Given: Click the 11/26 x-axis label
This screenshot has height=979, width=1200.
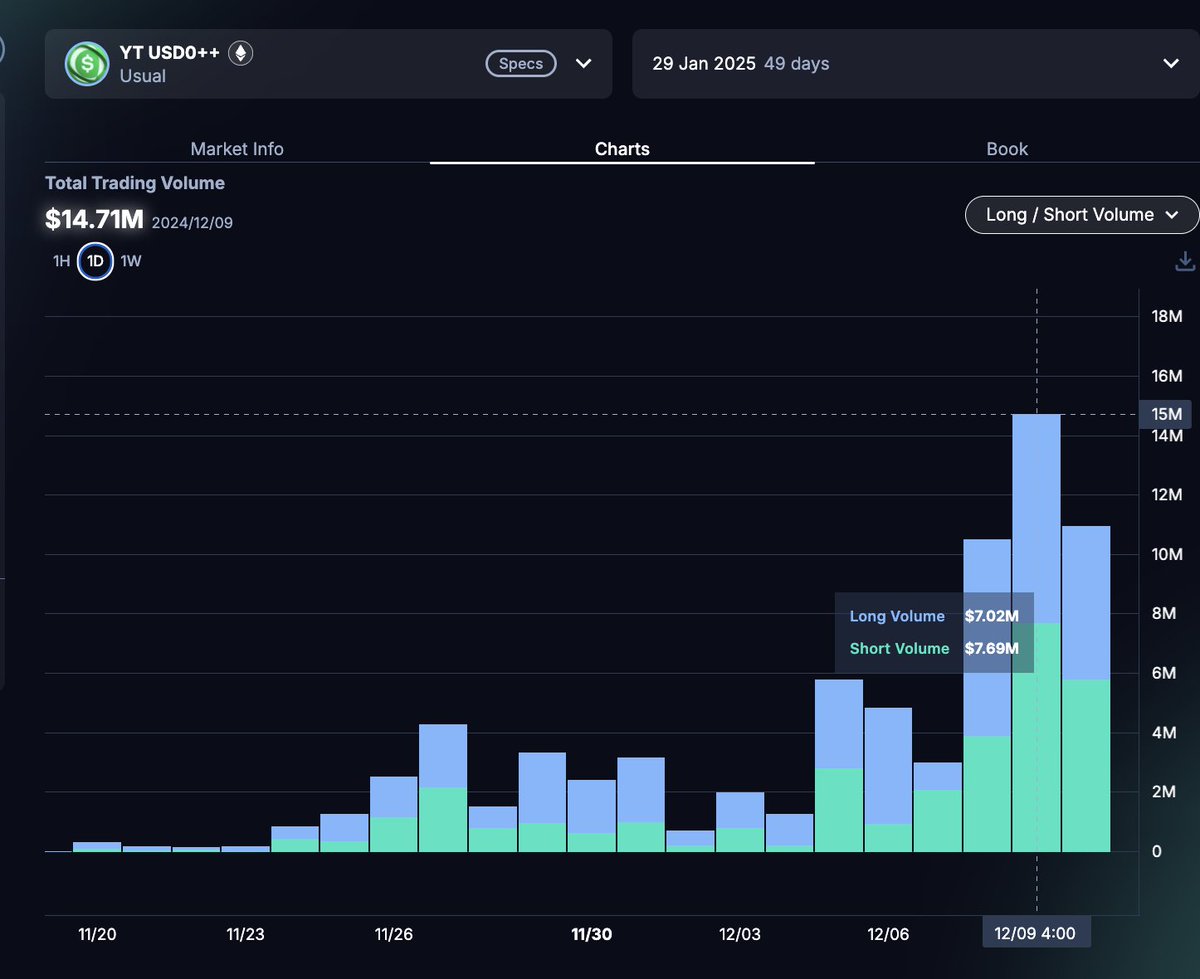Looking at the screenshot, I should pos(393,934).
